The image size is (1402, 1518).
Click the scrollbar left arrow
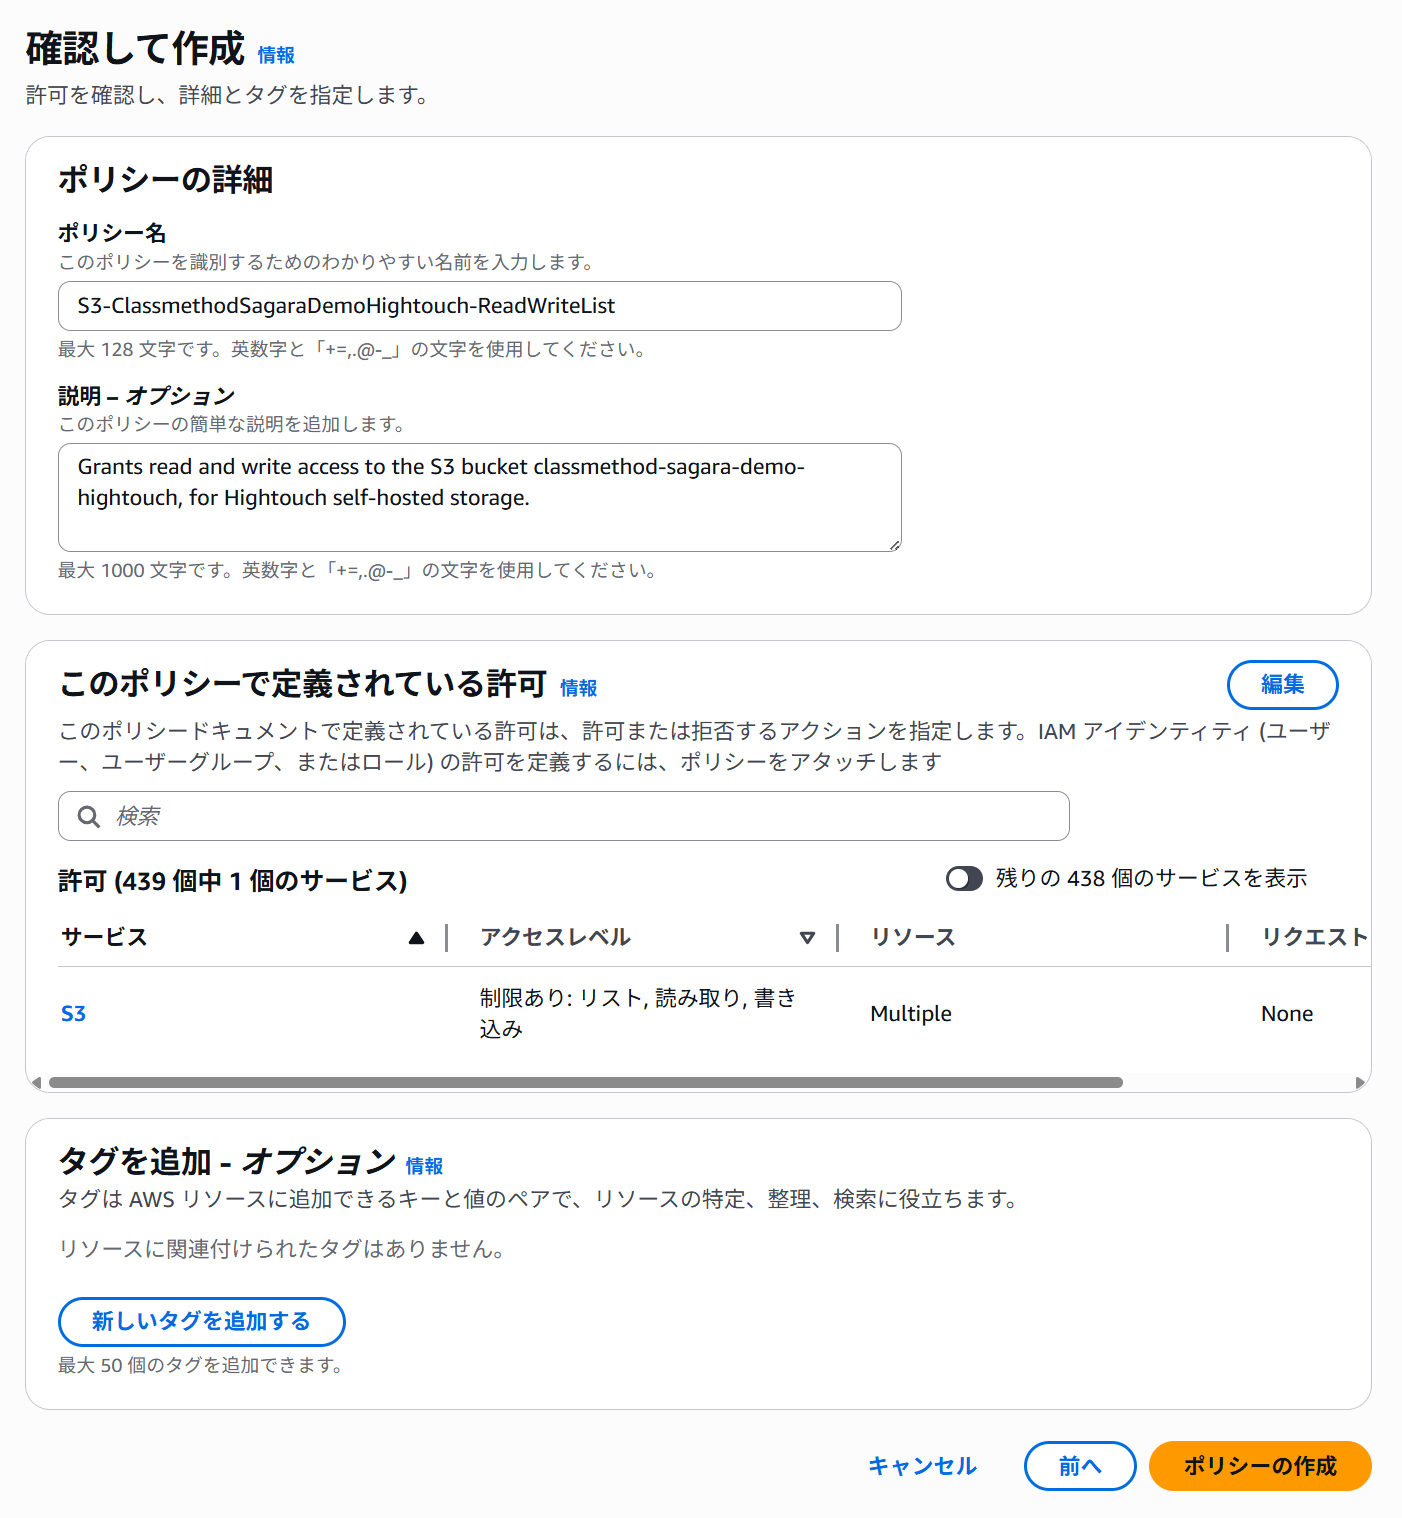pos(37,1082)
